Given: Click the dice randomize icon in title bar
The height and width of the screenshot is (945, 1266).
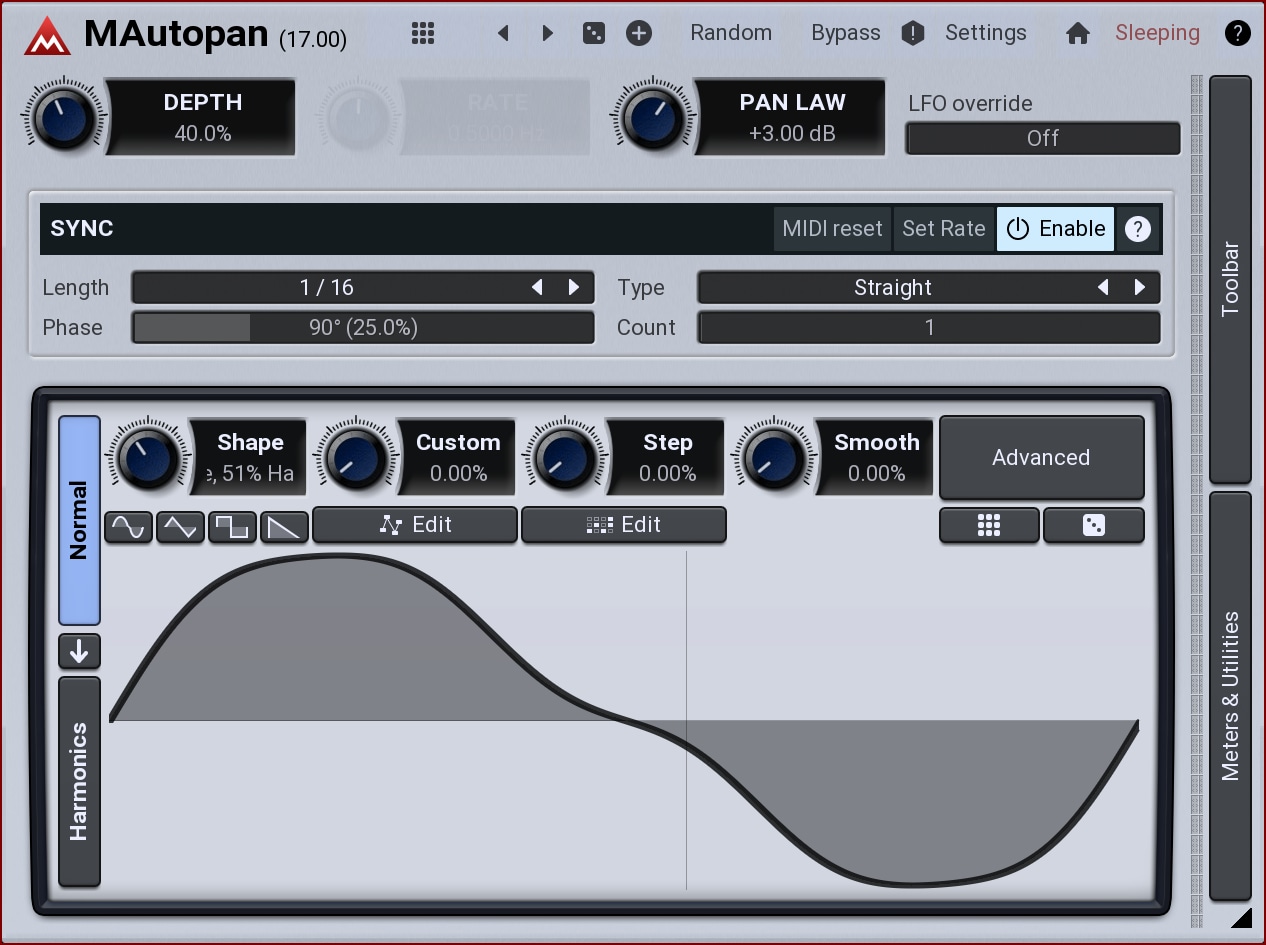Looking at the screenshot, I should coord(594,33).
